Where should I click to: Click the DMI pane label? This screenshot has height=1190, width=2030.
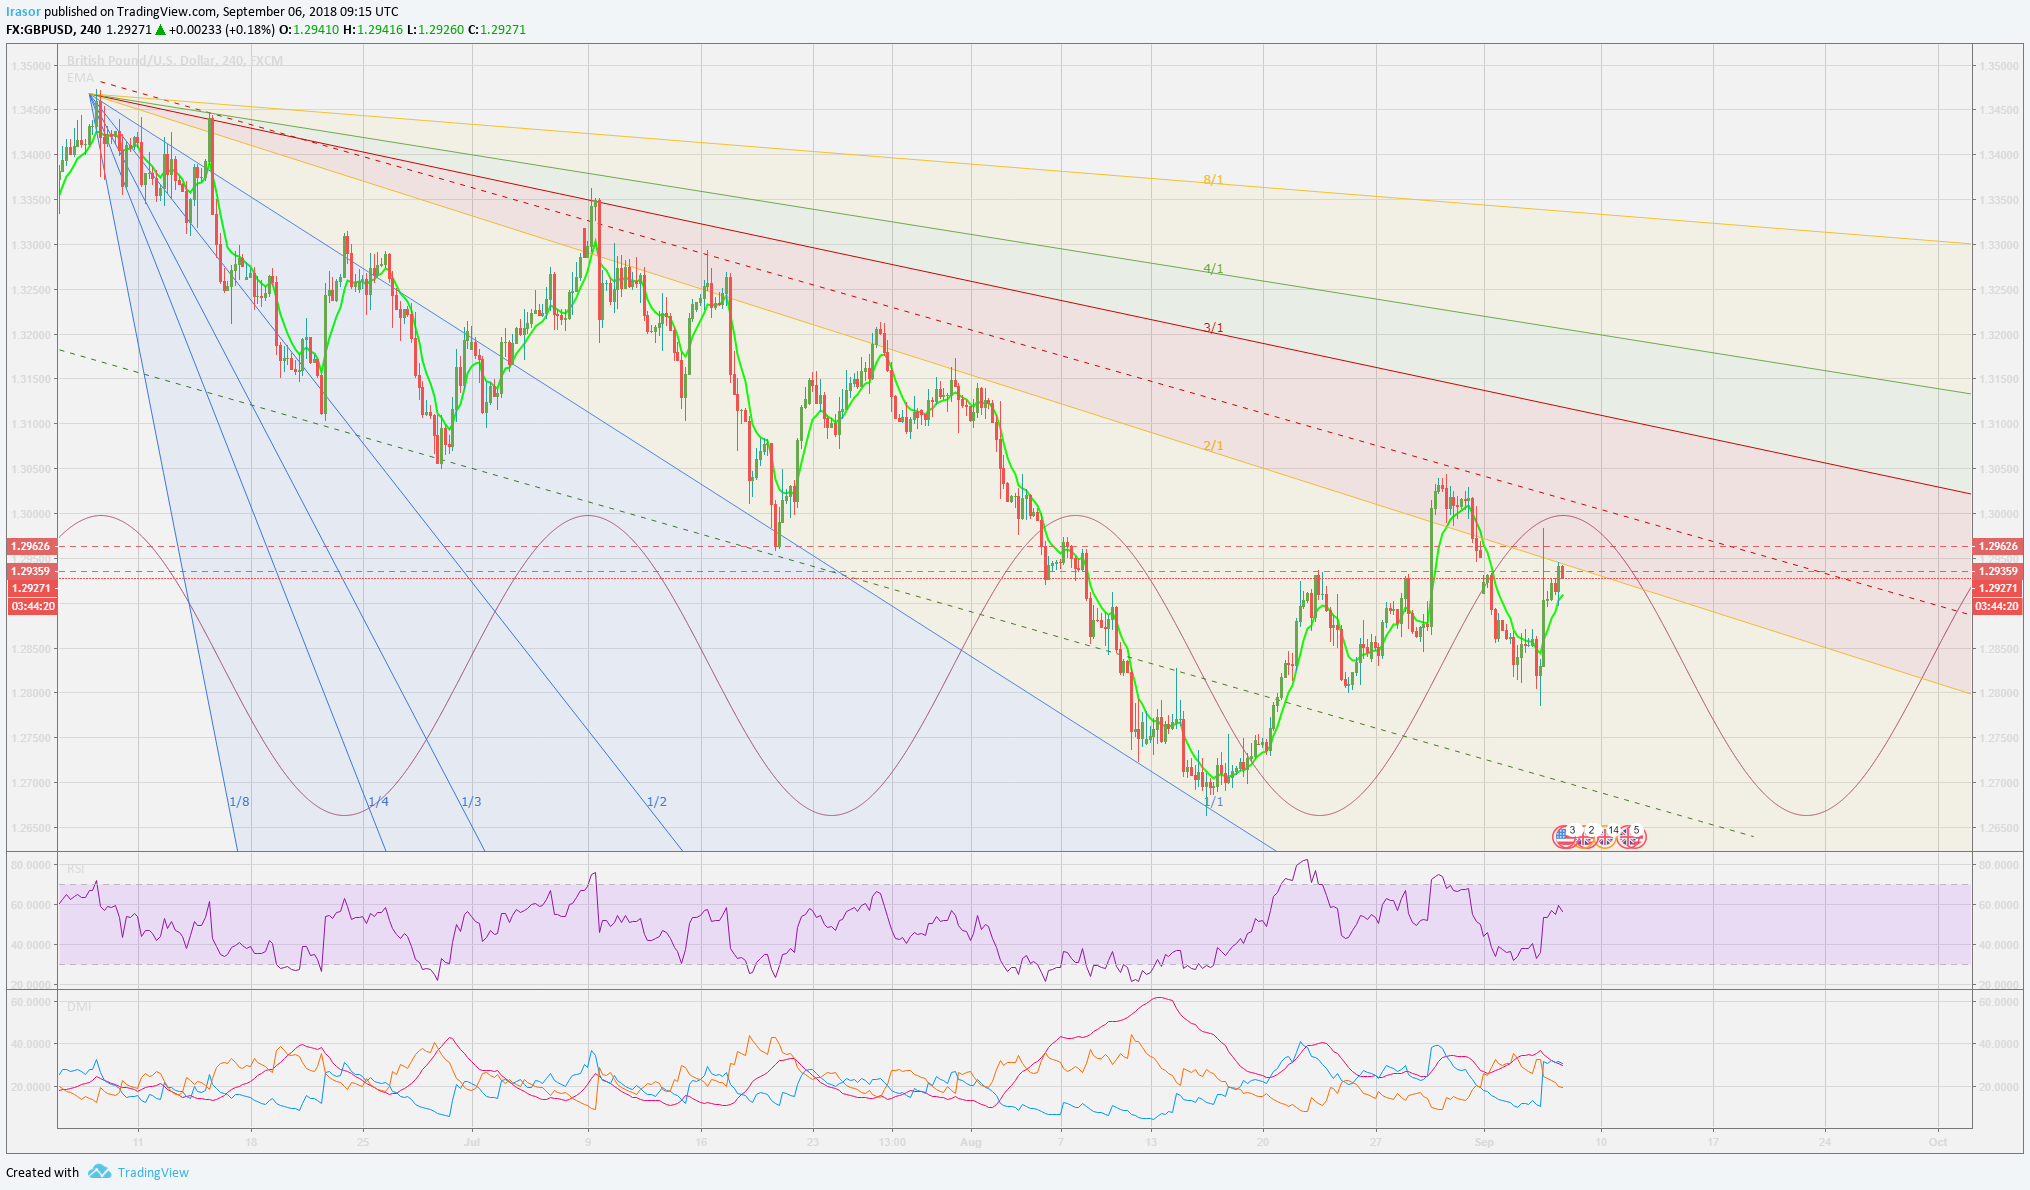79,1007
